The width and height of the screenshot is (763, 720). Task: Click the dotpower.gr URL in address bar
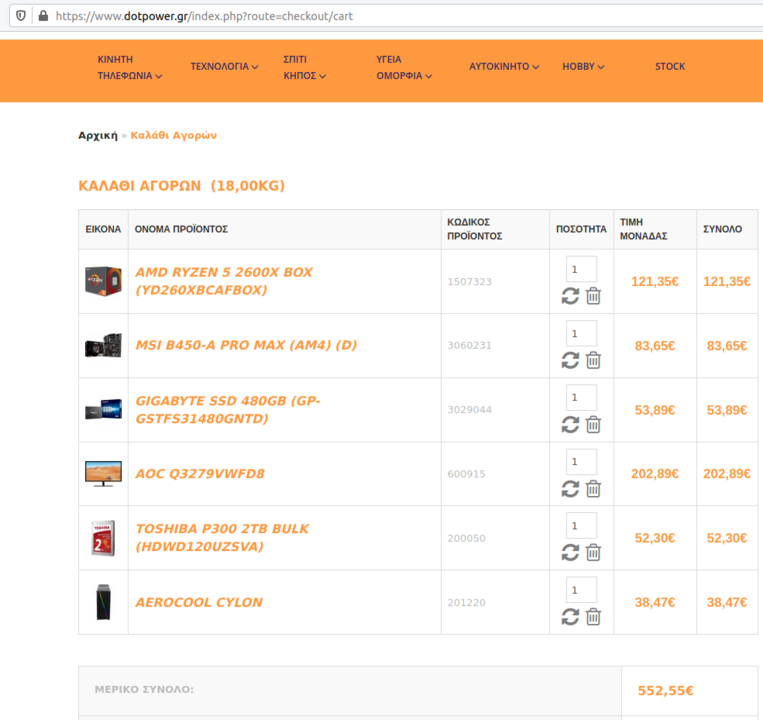pos(204,16)
